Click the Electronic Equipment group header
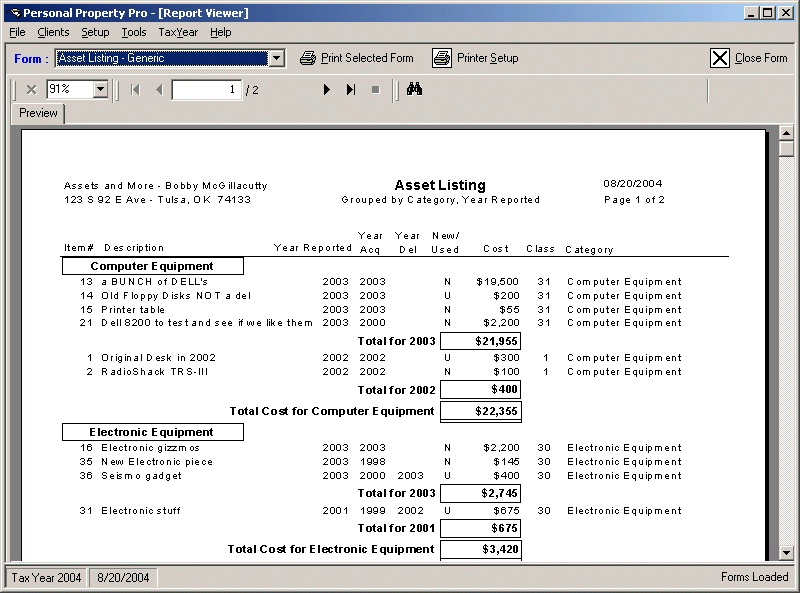The image size is (800, 593). pyautogui.click(x=153, y=432)
